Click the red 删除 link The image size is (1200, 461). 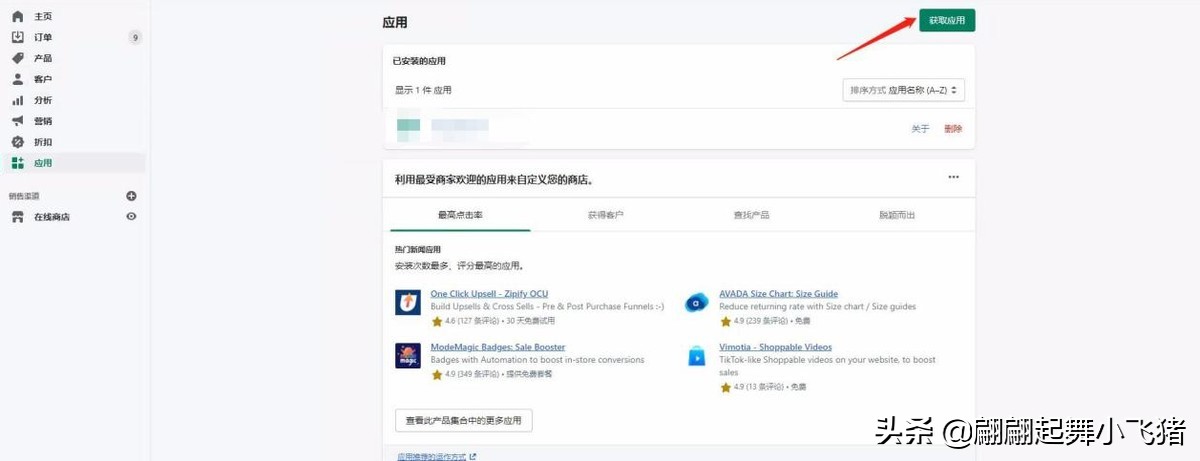click(x=953, y=129)
